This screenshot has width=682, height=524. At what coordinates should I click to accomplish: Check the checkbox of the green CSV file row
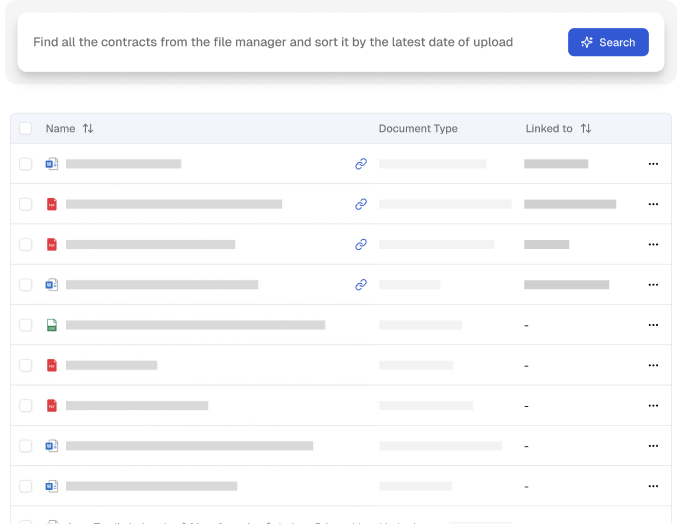[x=26, y=325]
